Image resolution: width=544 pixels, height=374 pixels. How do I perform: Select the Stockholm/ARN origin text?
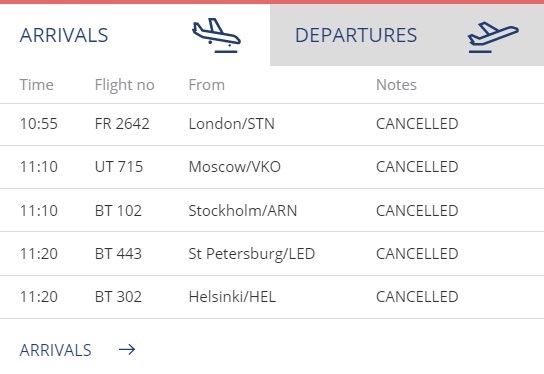[243, 211]
